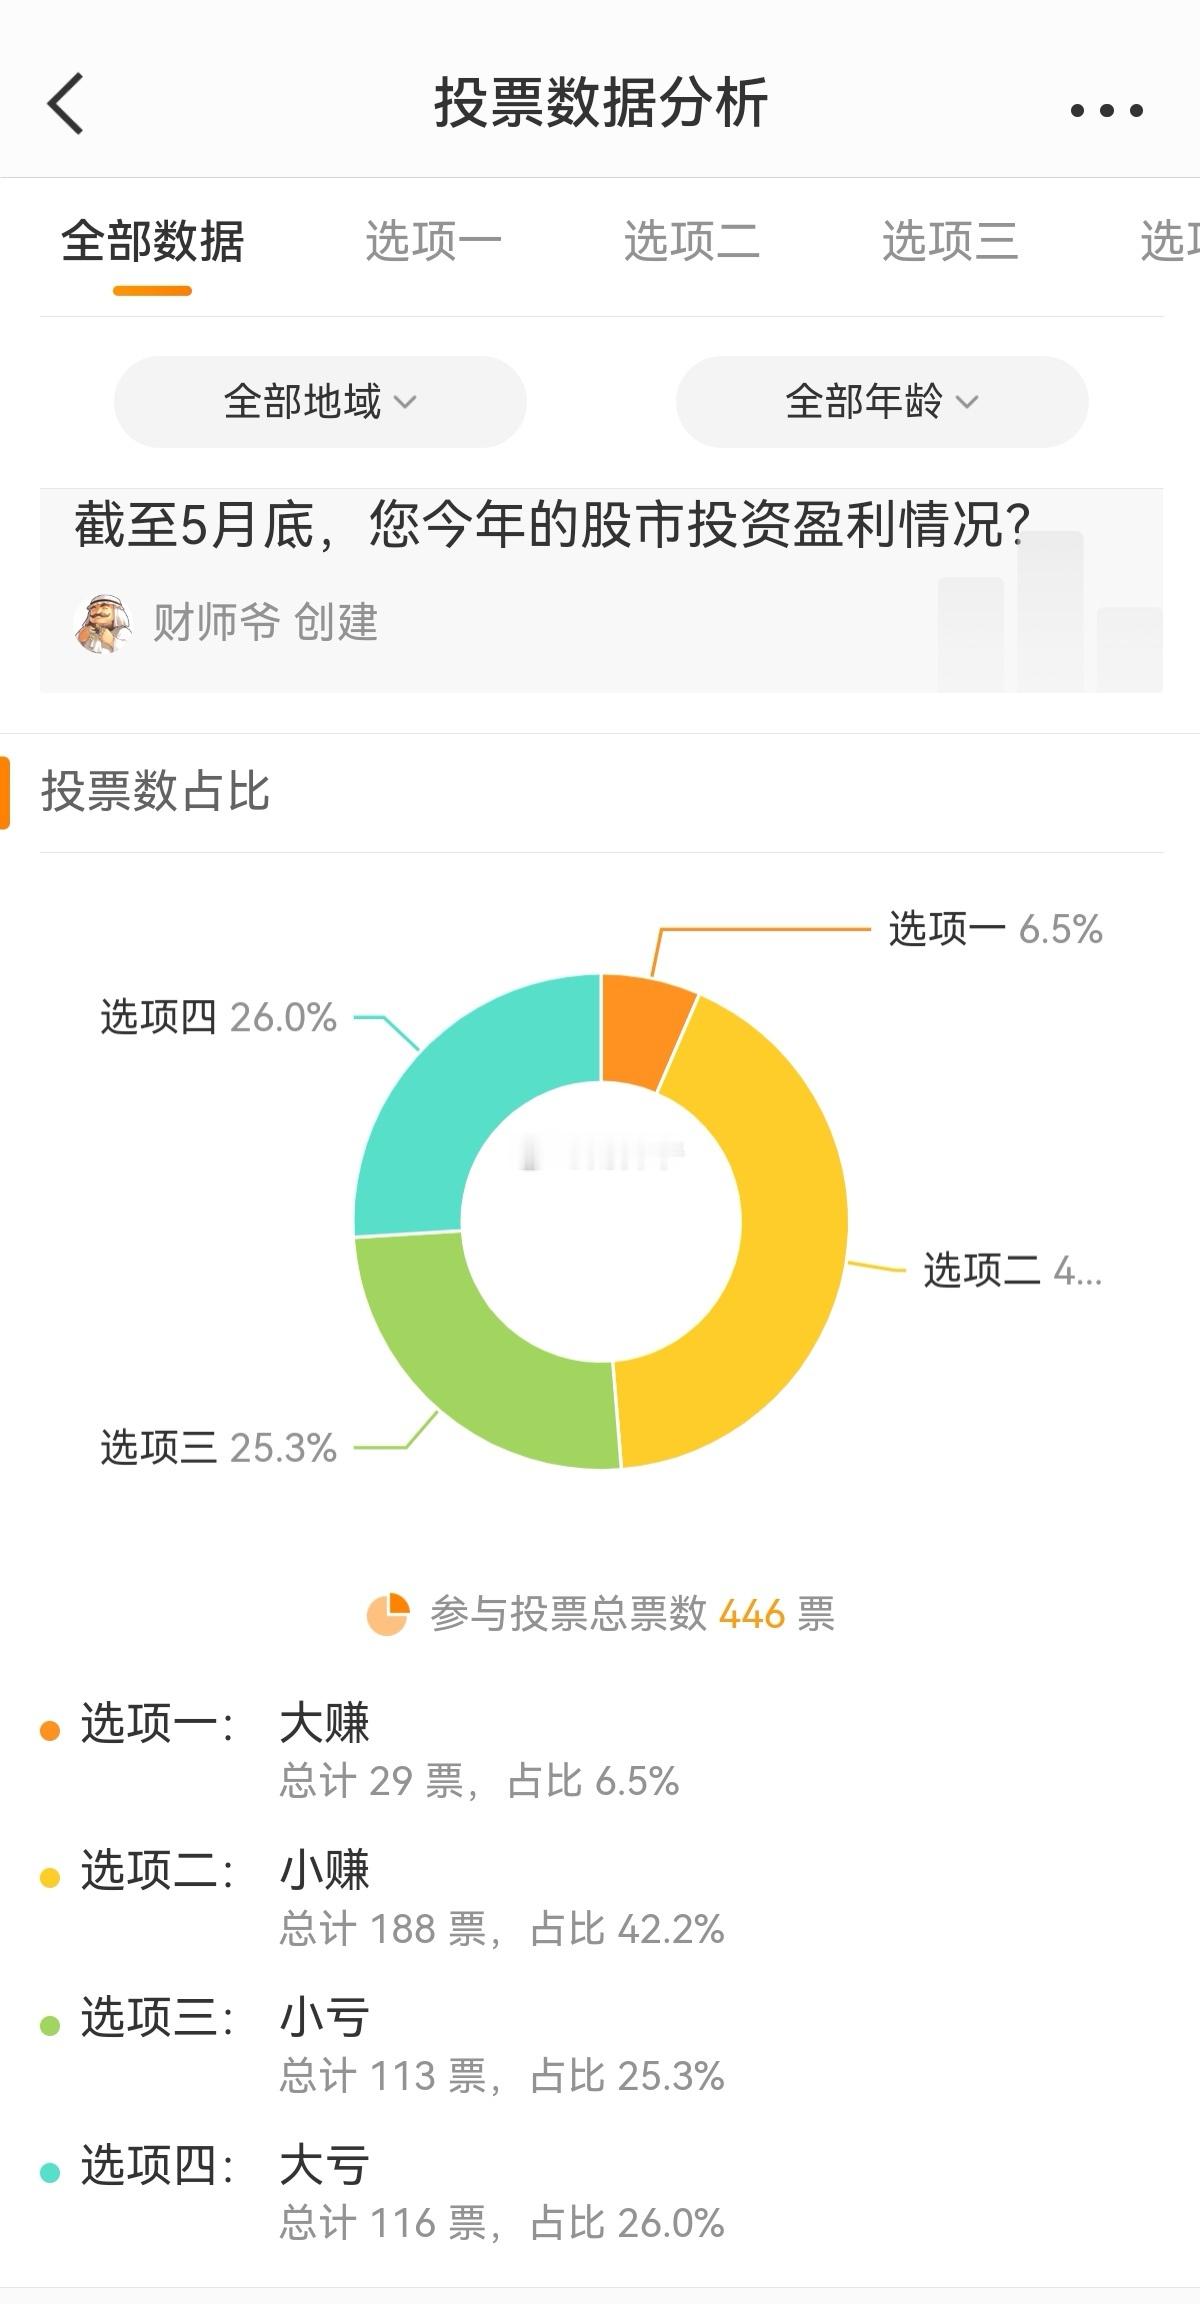Open the three-dot more options menu
Viewport: 1200px width, 2304px height.
click(x=1106, y=110)
